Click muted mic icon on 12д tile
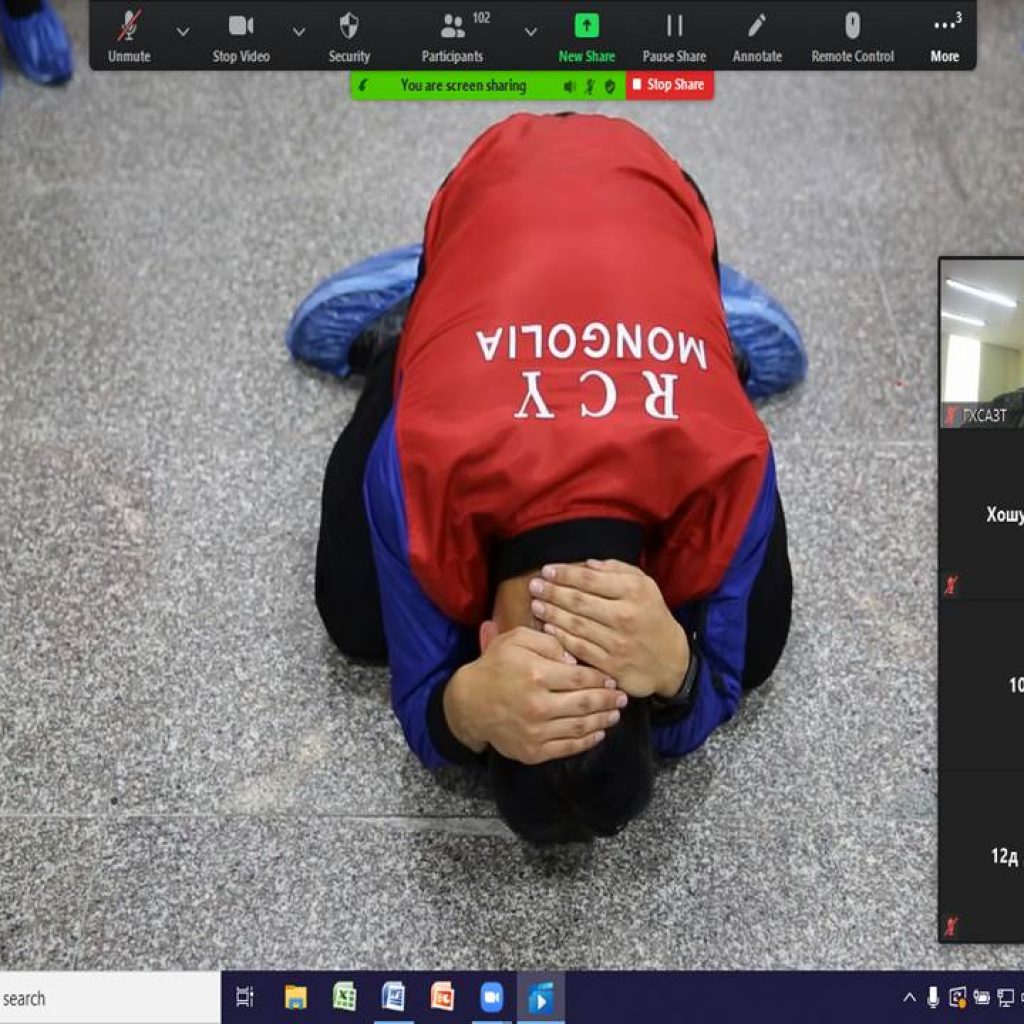Screen dimensions: 1024x1024 [x=951, y=926]
